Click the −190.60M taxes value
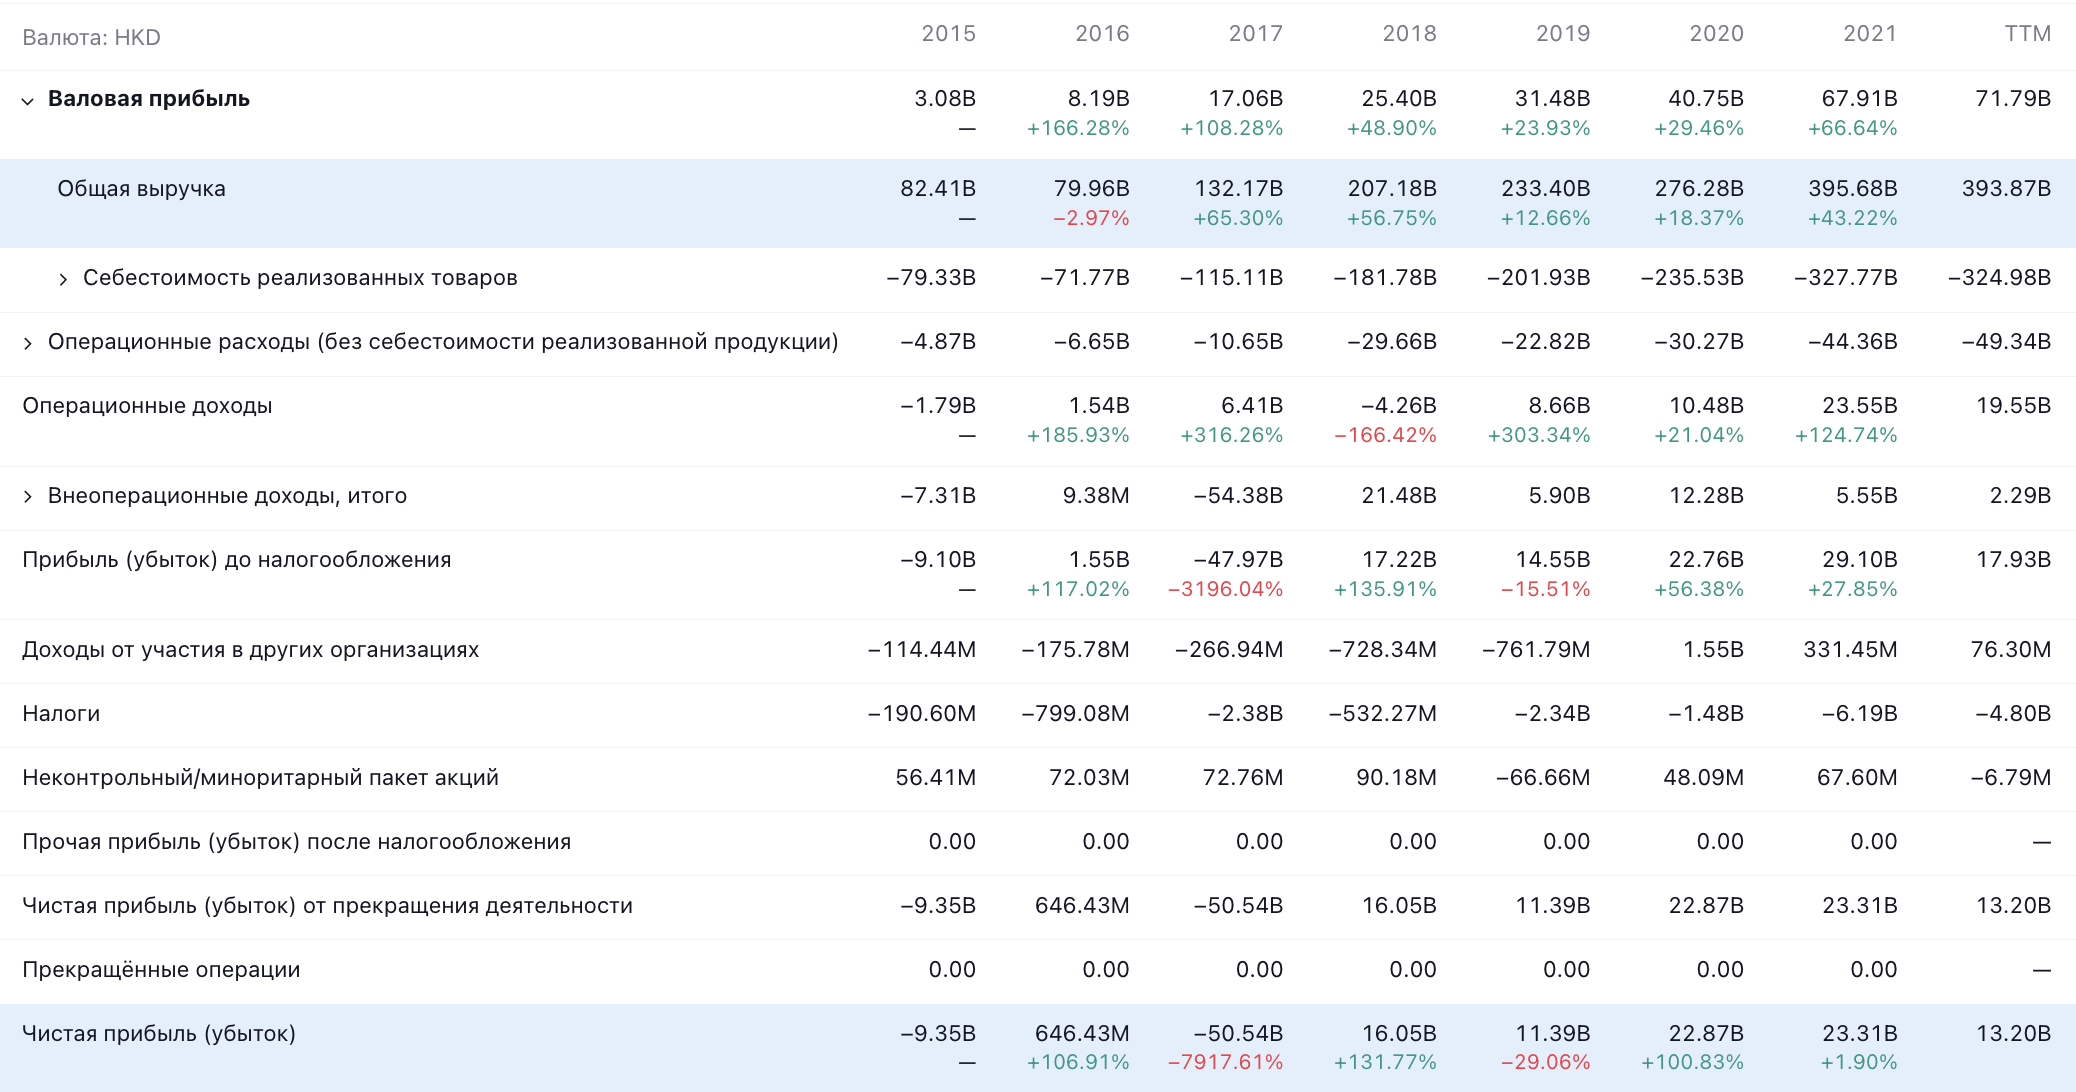This screenshot has width=2076, height=1092. coord(922,714)
